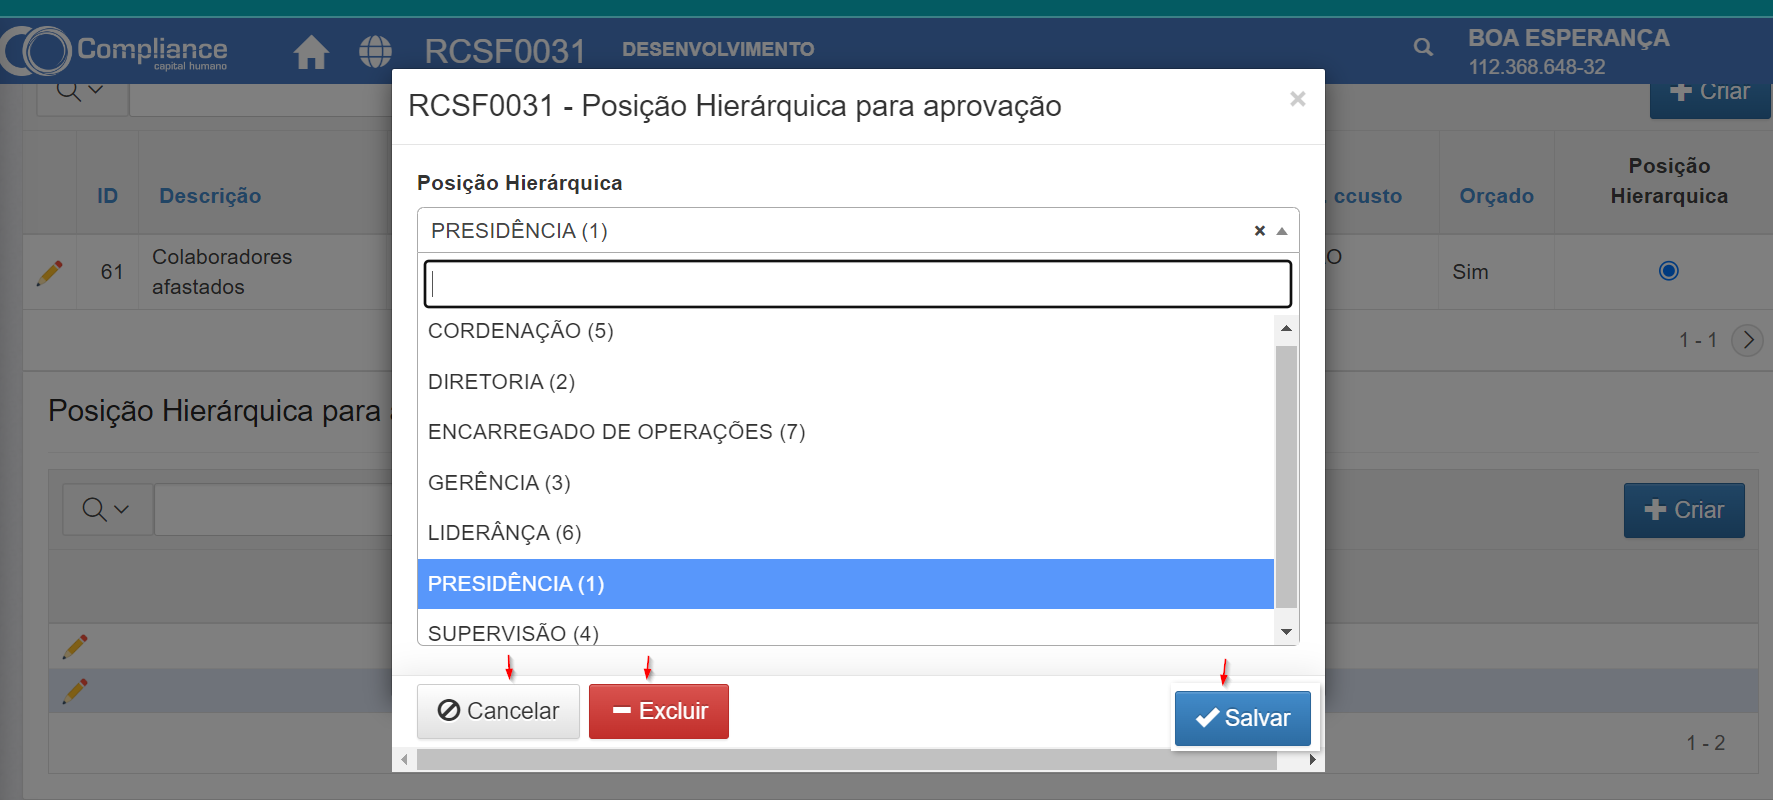Collapse the Posição Hierárquica dropdown arrow

tap(1282, 231)
